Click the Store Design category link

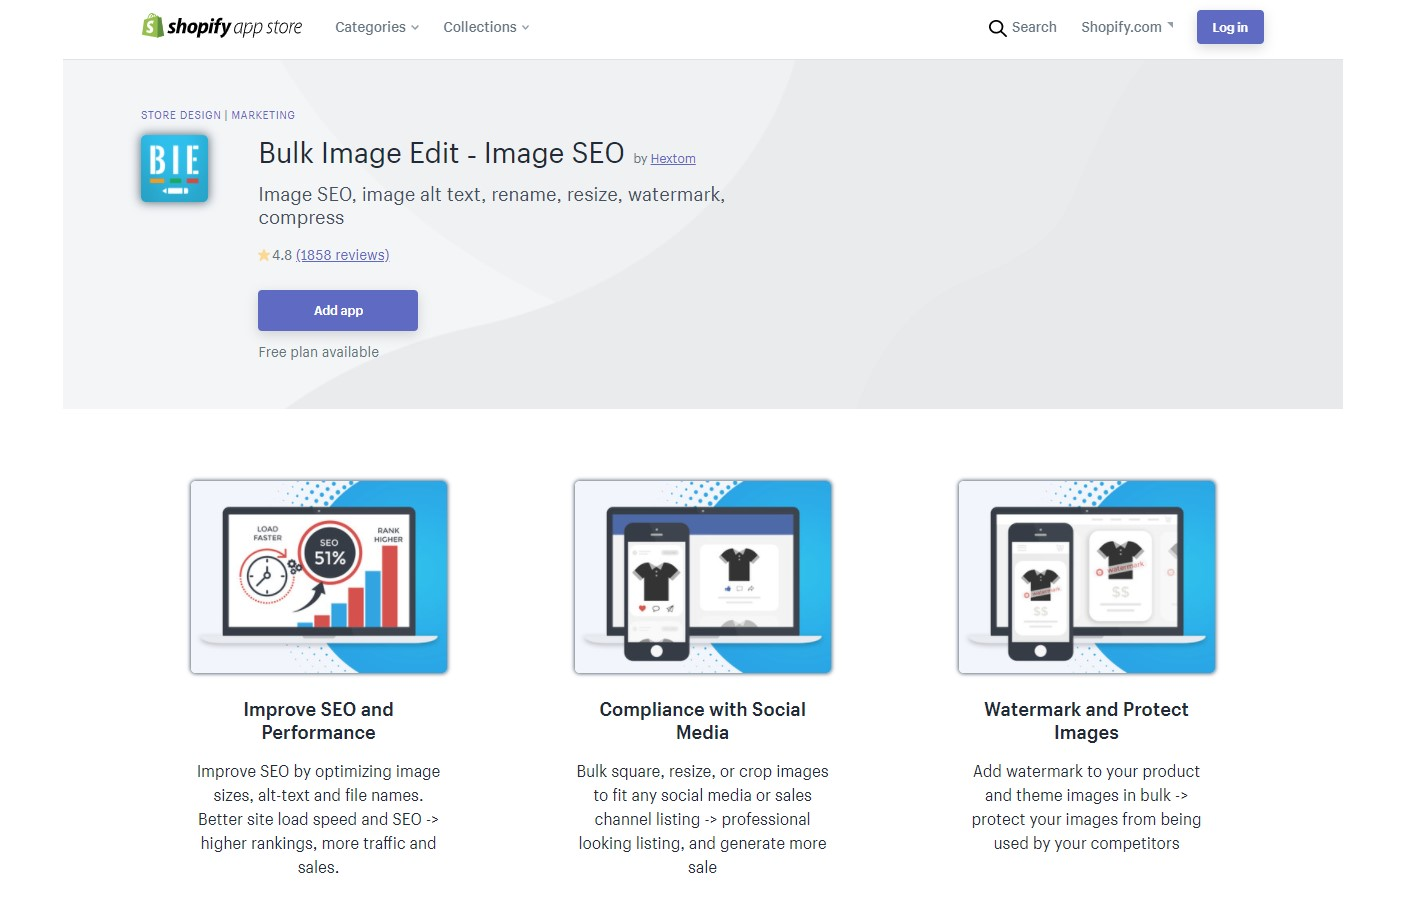[181, 115]
